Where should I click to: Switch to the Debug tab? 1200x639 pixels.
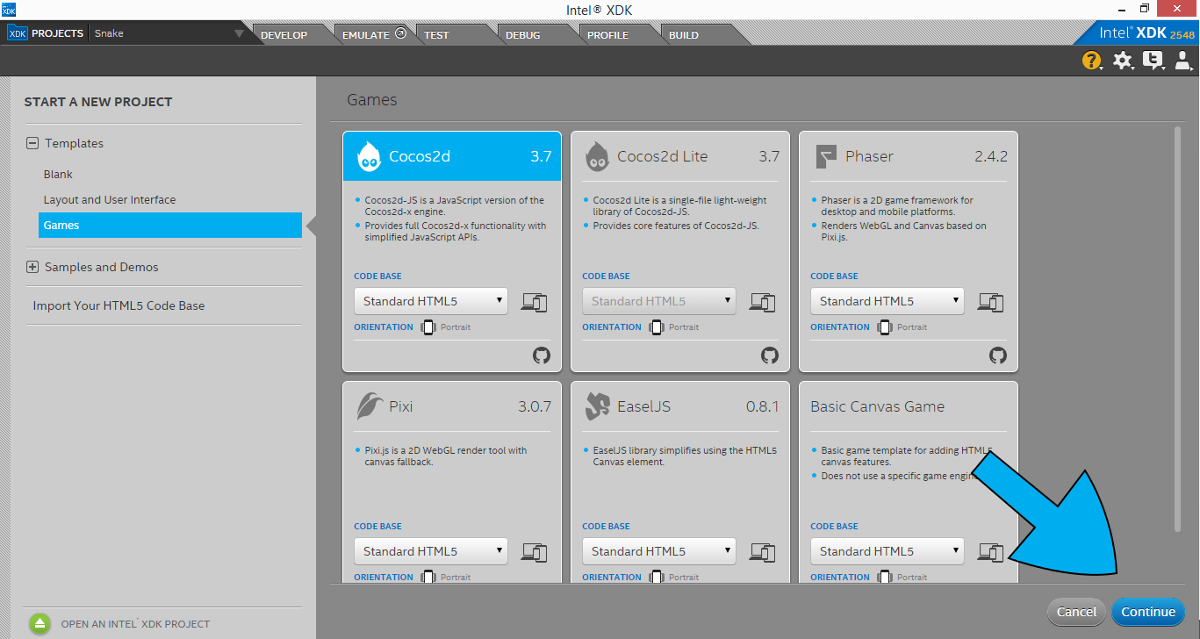point(523,35)
